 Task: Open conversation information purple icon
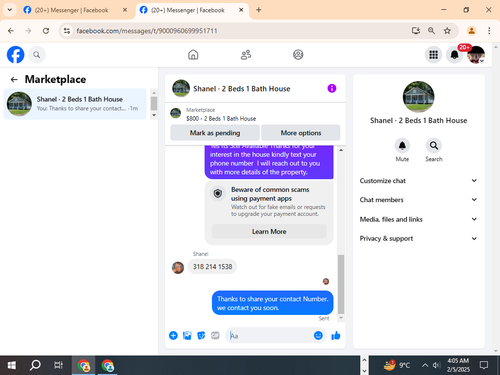332,88
